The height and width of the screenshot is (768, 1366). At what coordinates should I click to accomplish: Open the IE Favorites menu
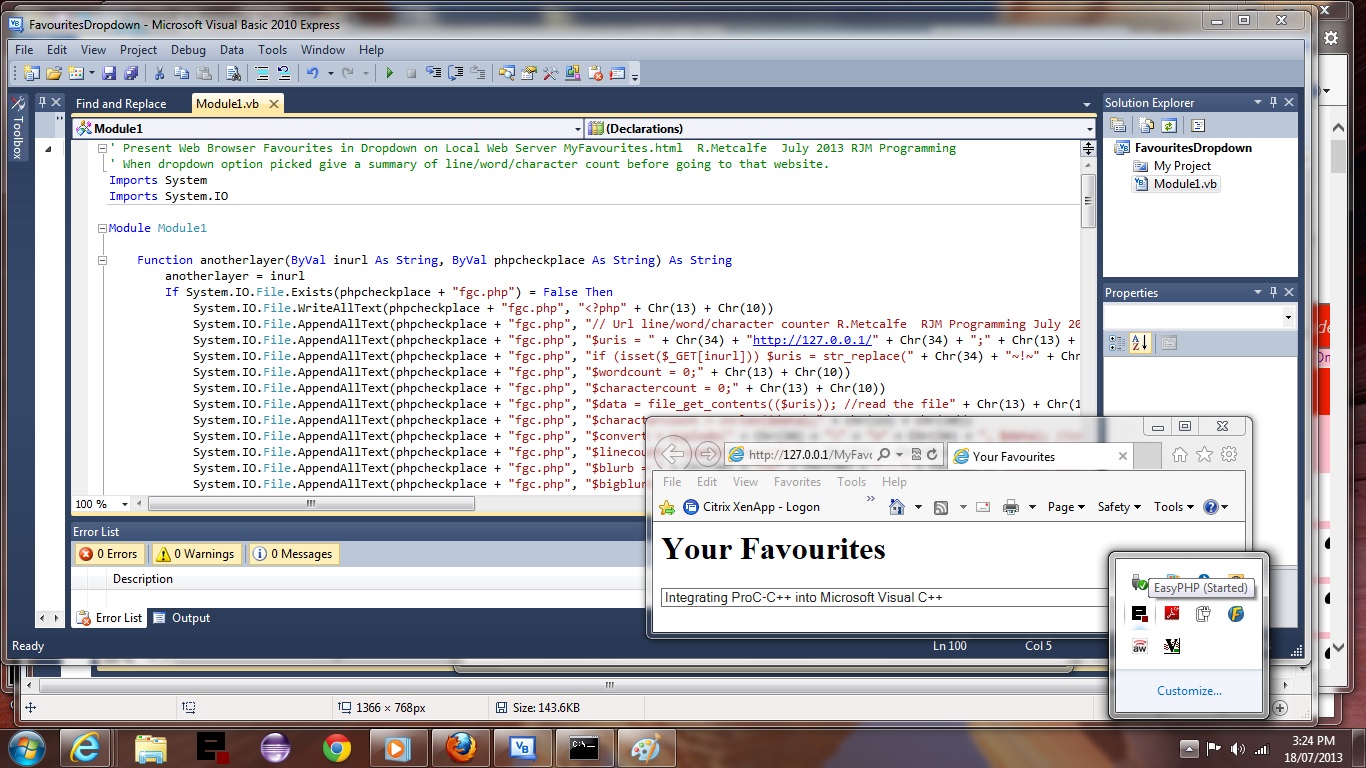[797, 481]
